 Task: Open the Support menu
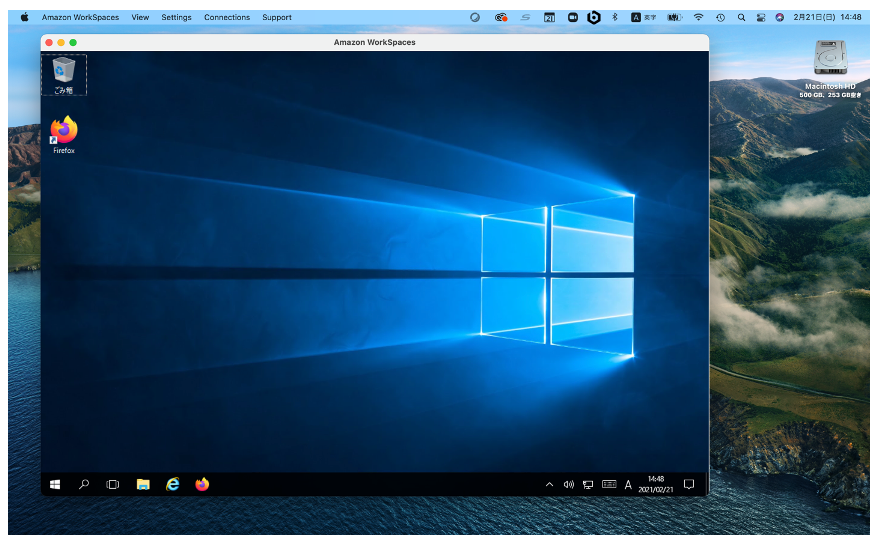tap(277, 17)
